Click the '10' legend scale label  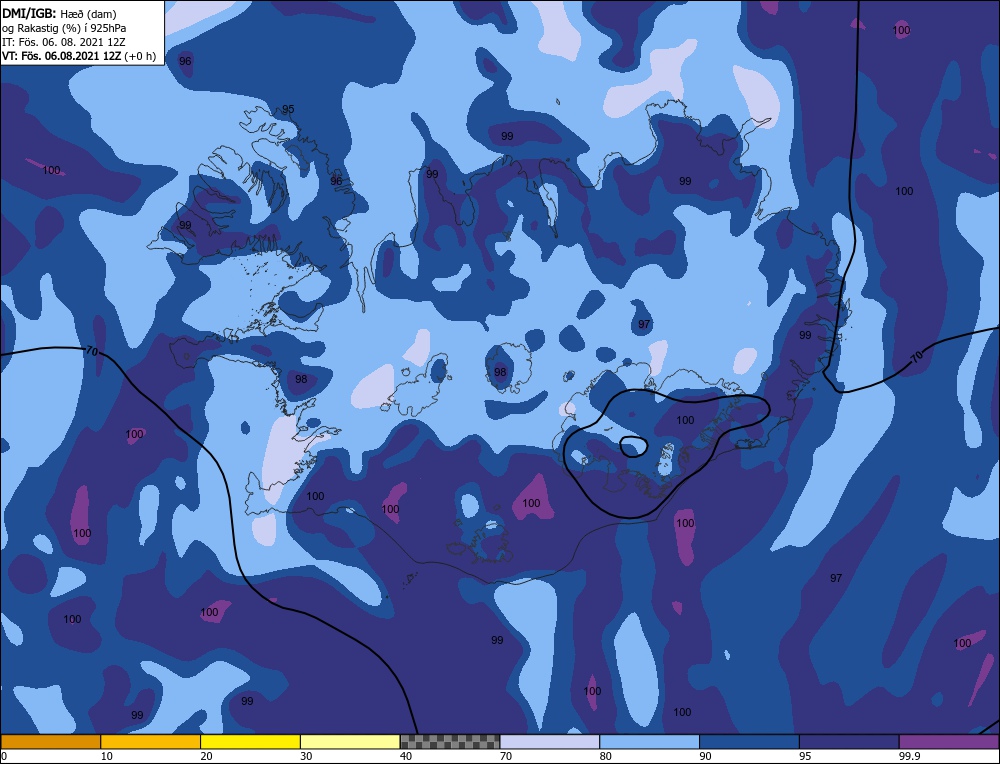(x=107, y=756)
